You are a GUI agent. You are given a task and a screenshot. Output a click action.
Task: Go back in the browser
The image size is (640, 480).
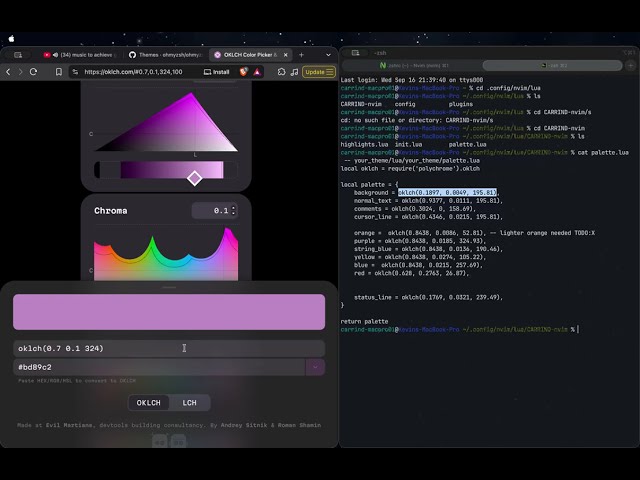(x=8, y=72)
